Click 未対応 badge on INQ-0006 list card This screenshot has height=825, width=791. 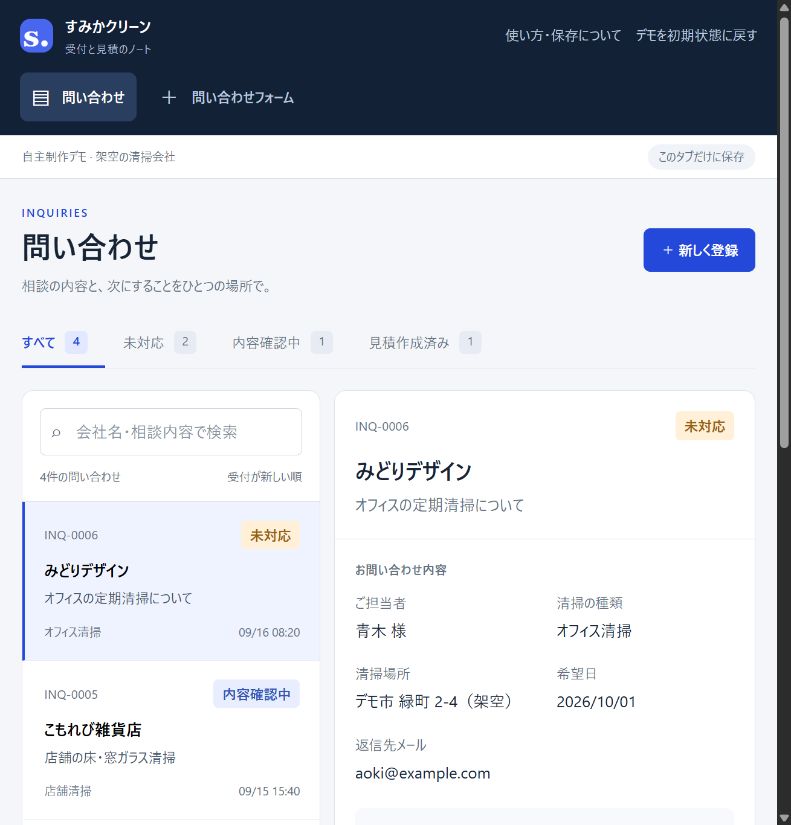tap(270, 536)
